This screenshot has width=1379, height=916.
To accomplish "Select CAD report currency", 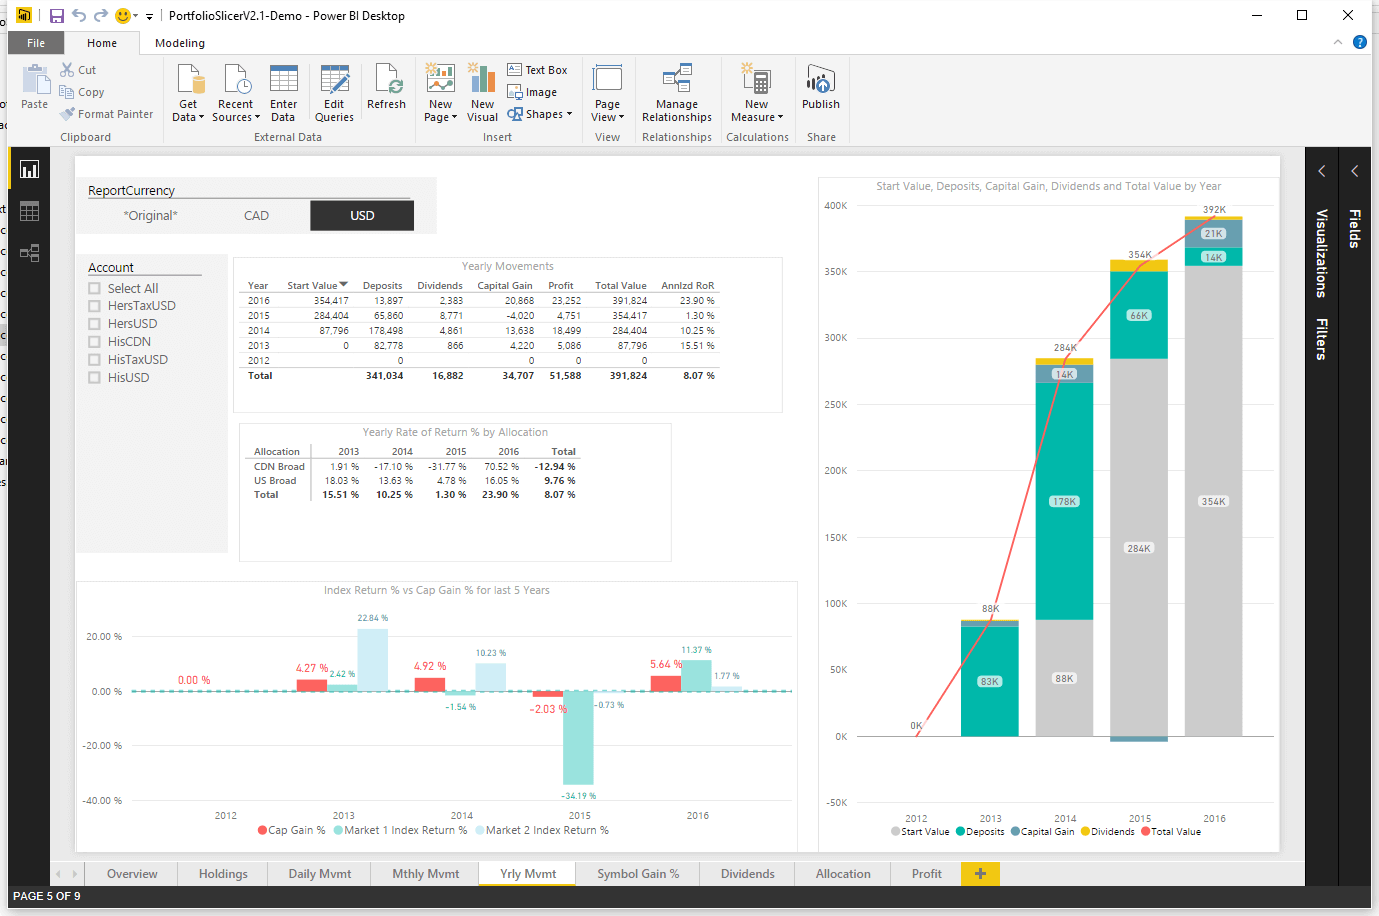I will pyautogui.click(x=256, y=216).
